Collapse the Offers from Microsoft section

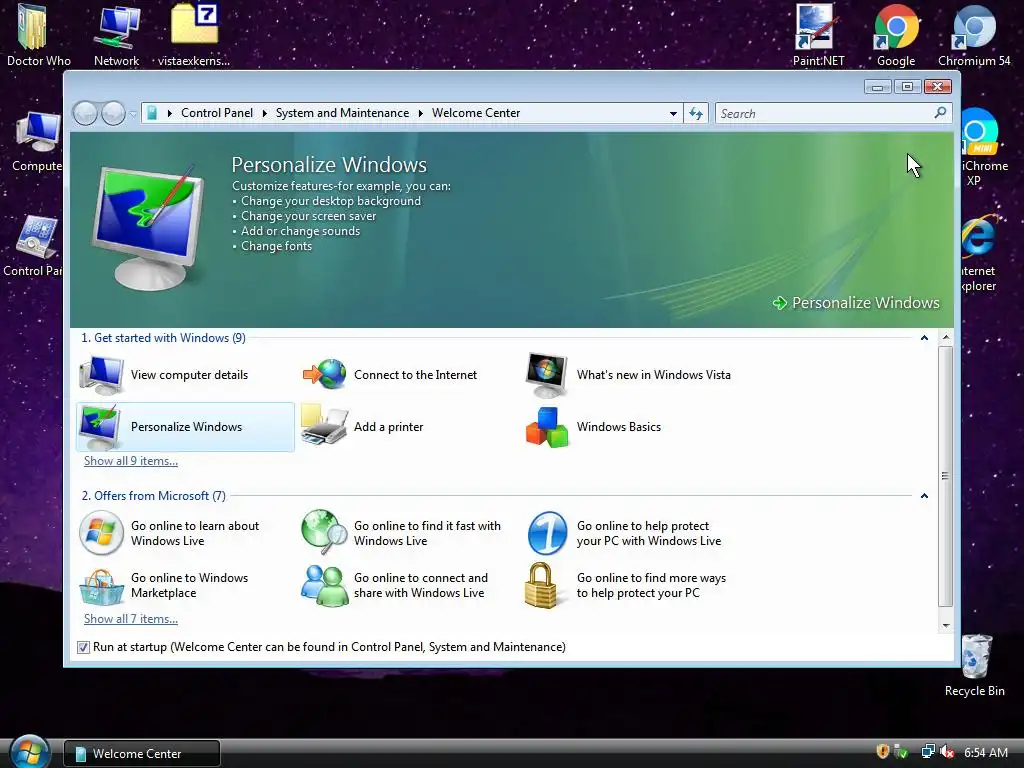924,496
